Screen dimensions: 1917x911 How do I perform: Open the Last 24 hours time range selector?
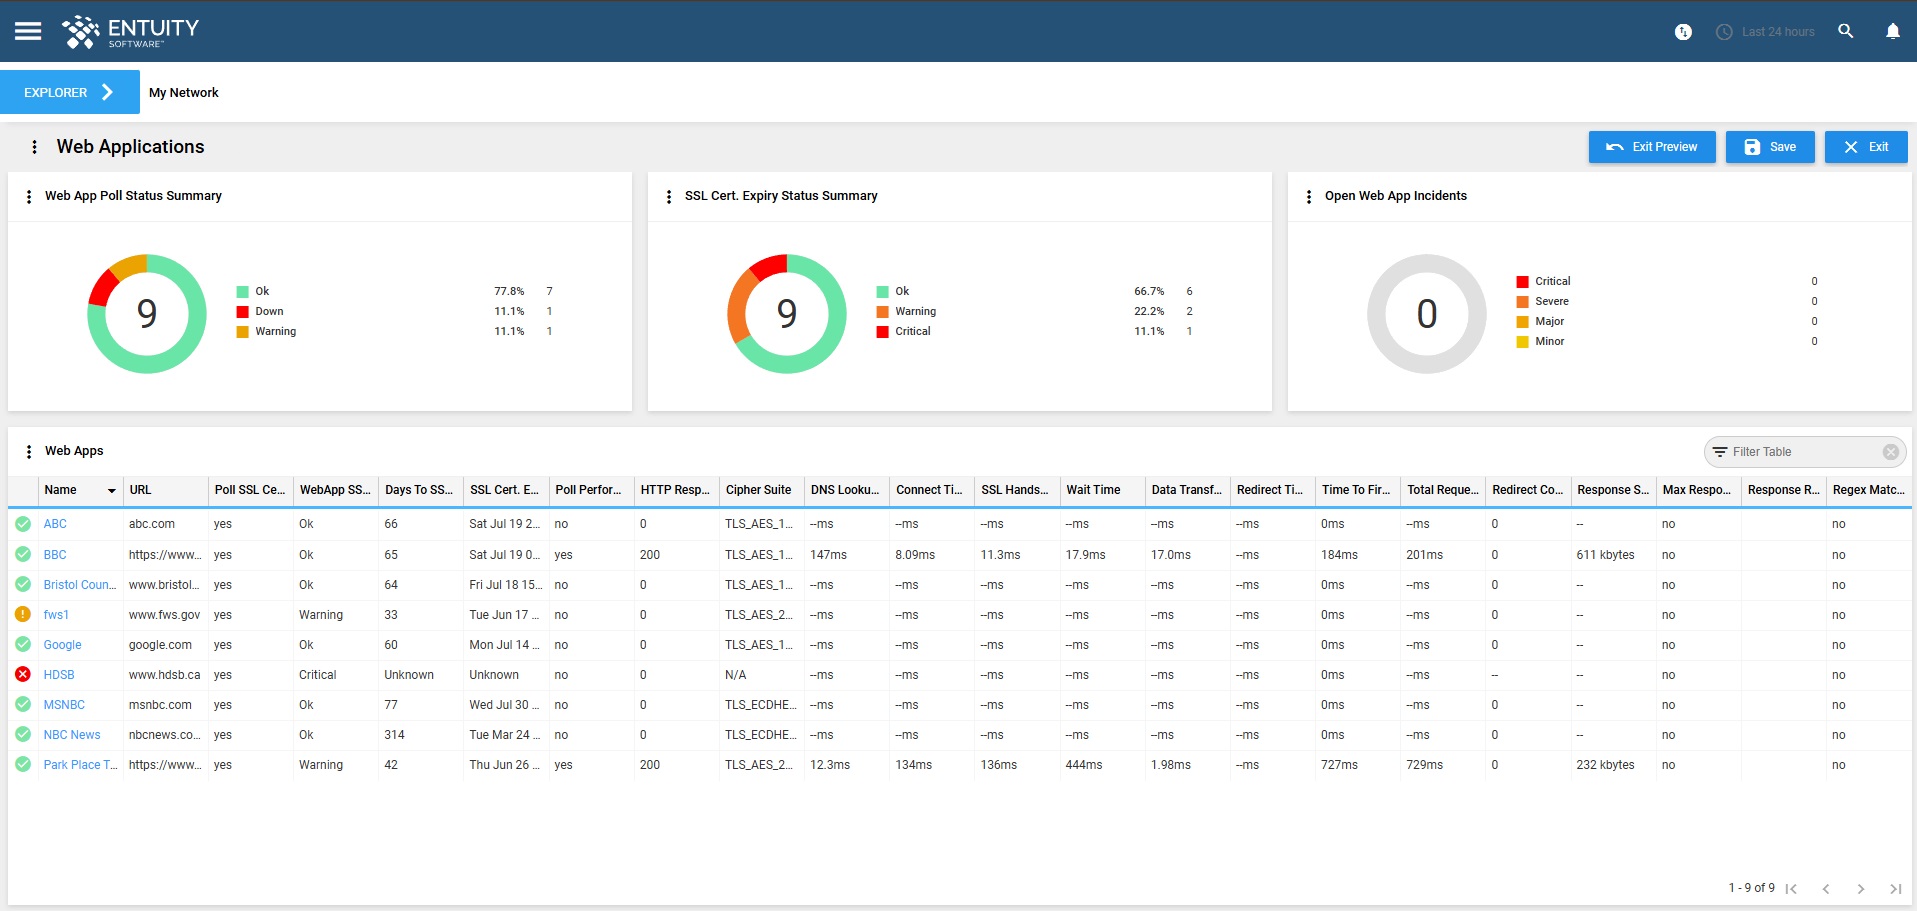coord(1765,31)
